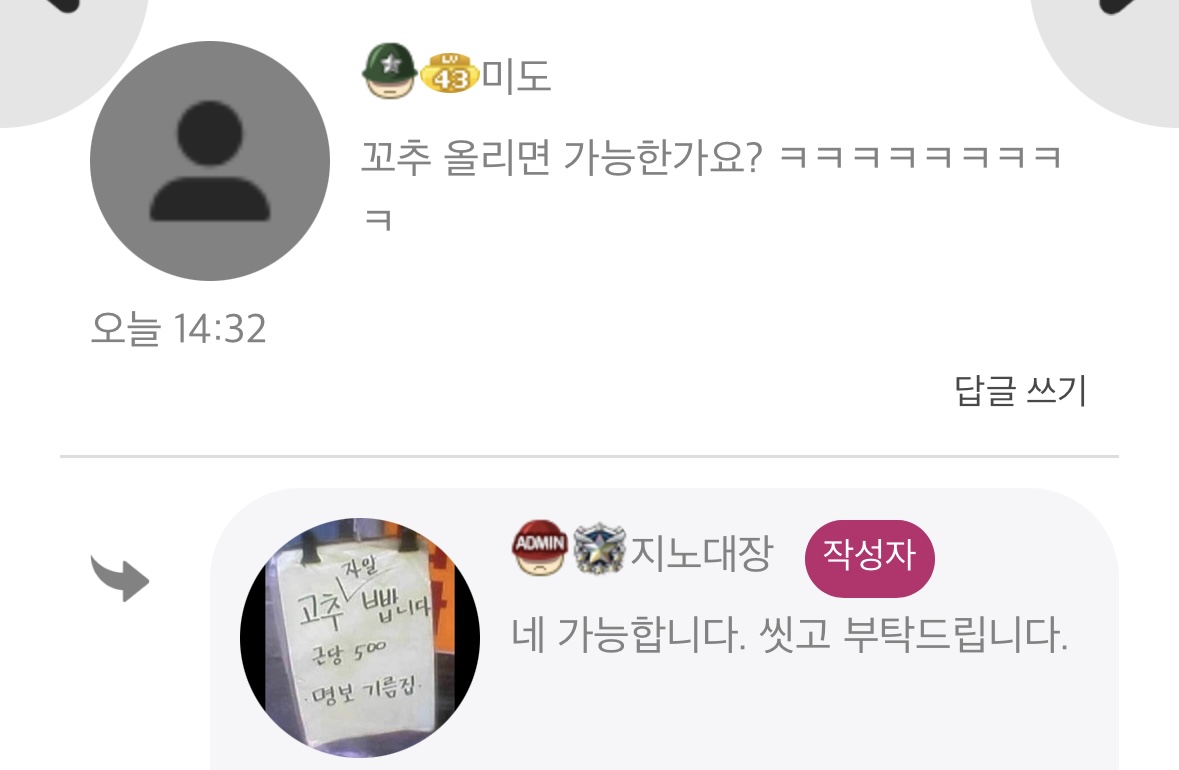Select 미도's comment about 꼬추

pos(711,188)
